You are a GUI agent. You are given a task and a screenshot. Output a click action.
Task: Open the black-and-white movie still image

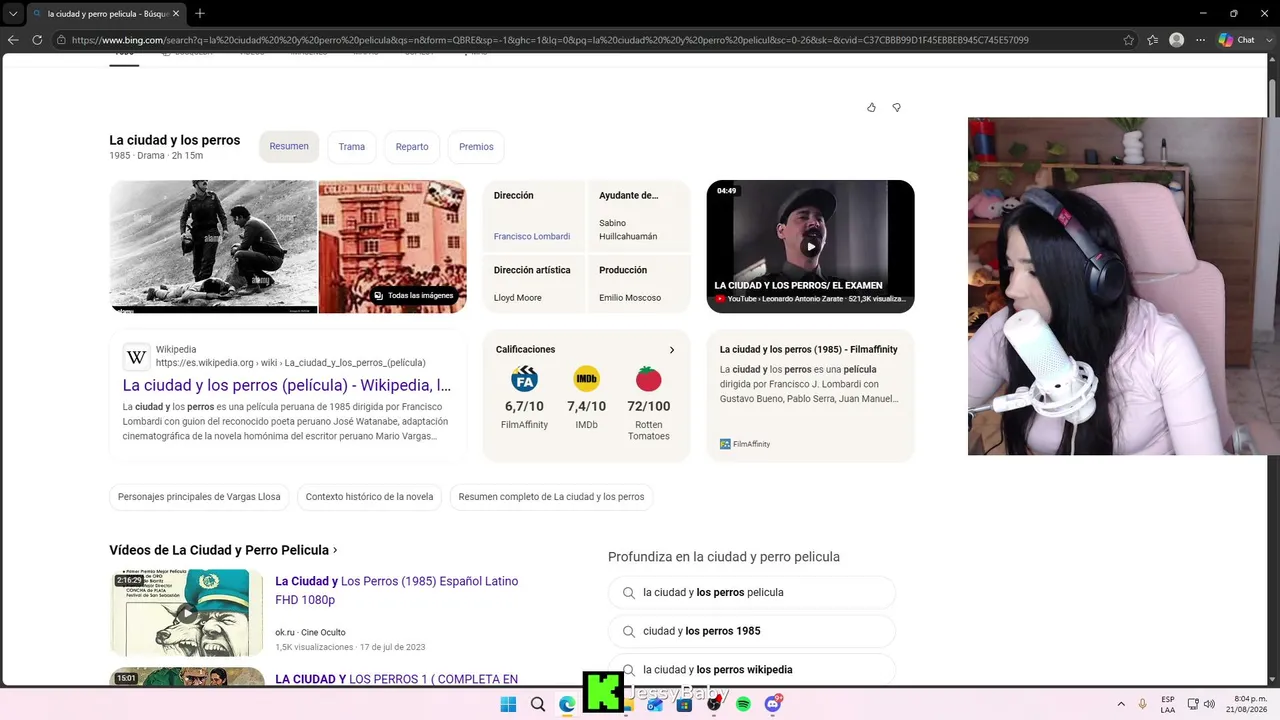(213, 246)
